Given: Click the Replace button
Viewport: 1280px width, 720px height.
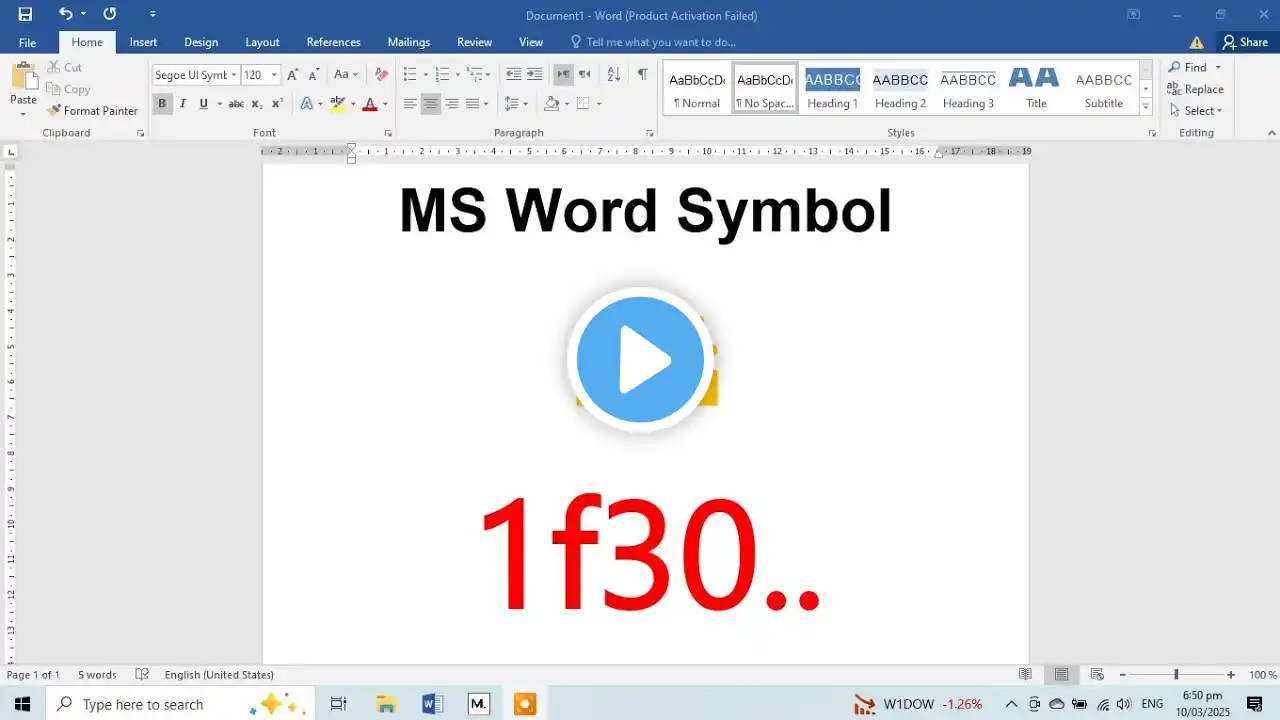Looking at the screenshot, I should point(1196,89).
